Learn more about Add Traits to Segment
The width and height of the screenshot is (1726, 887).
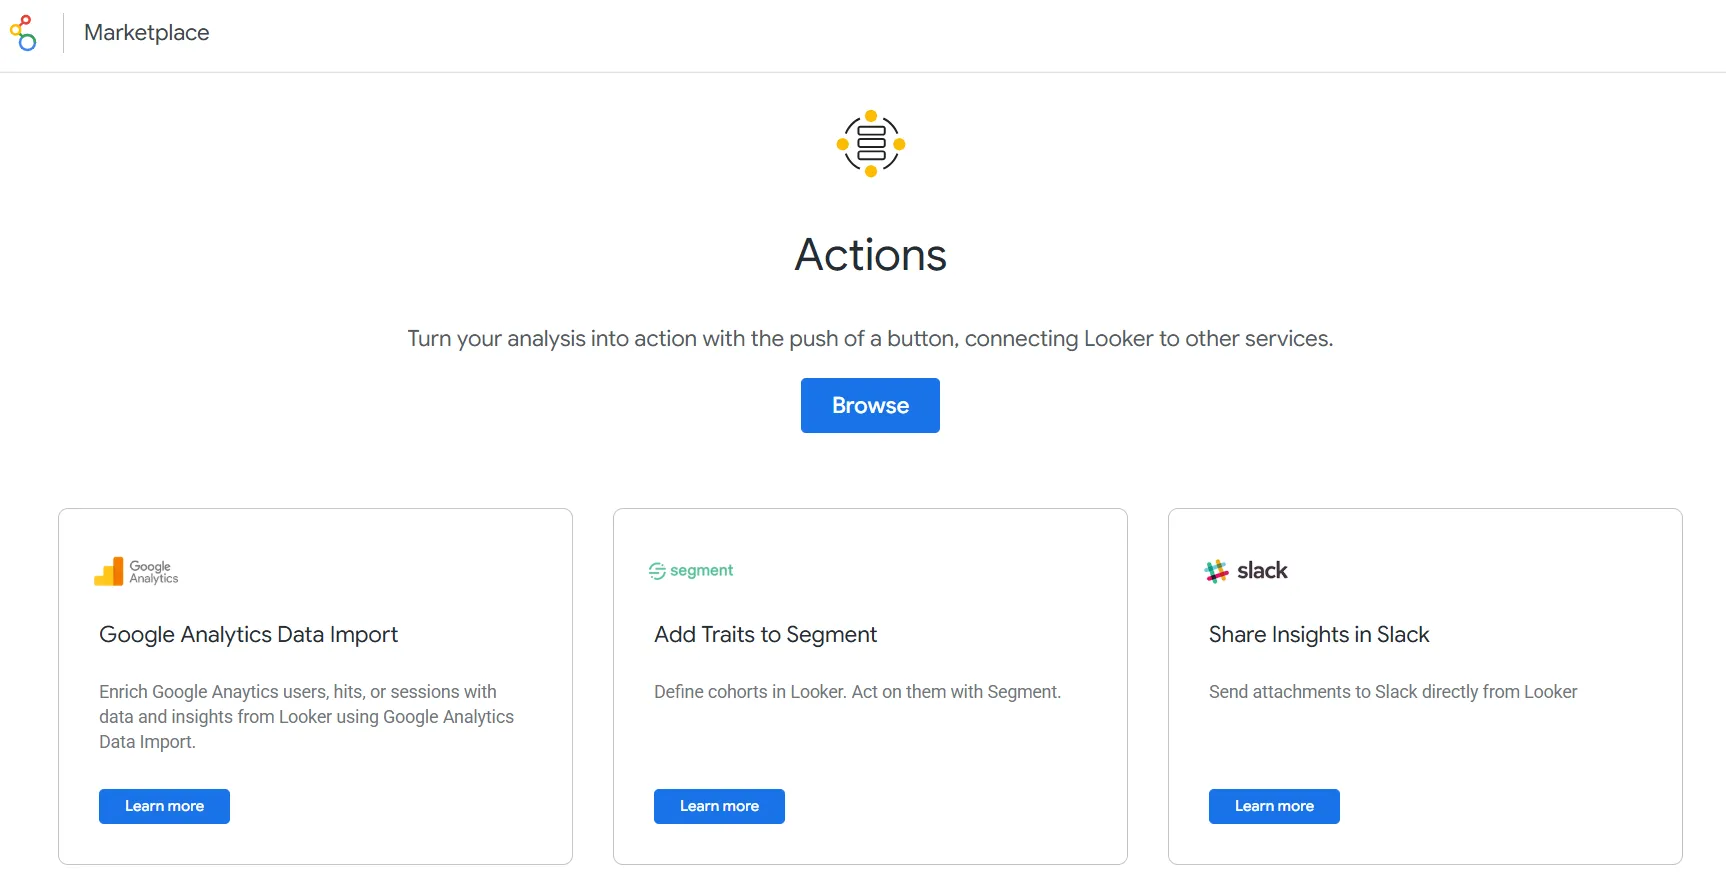[x=719, y=806]
